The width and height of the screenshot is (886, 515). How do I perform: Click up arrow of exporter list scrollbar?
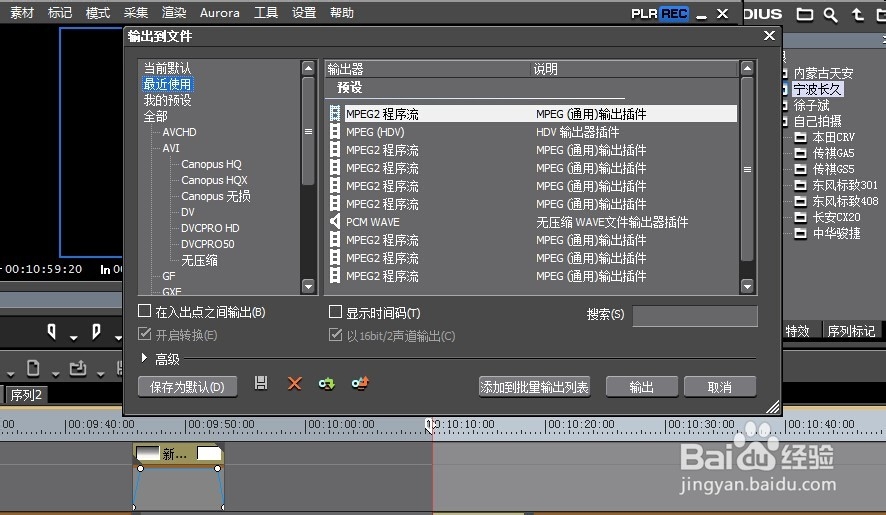coord(747,68)
